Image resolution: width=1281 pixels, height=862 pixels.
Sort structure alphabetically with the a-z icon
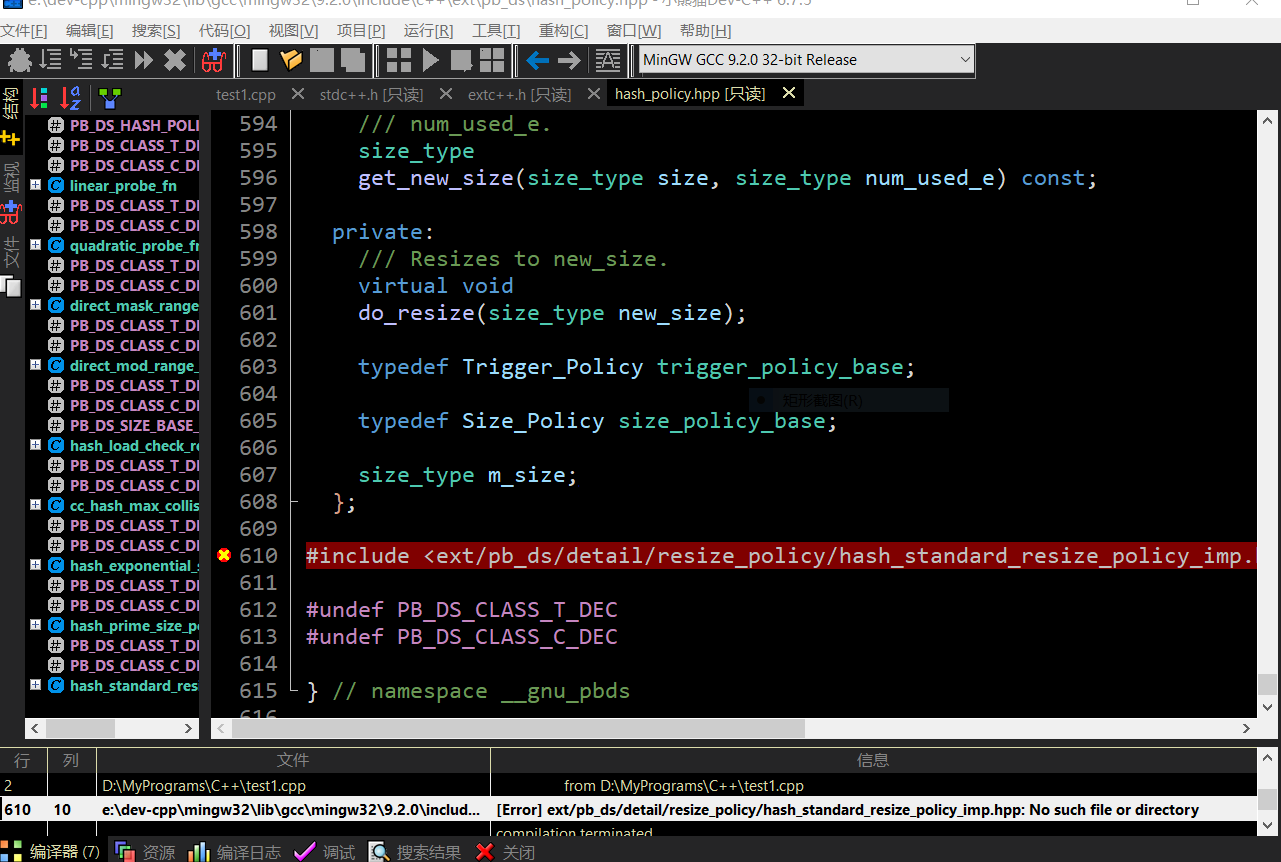pos(70,97)
